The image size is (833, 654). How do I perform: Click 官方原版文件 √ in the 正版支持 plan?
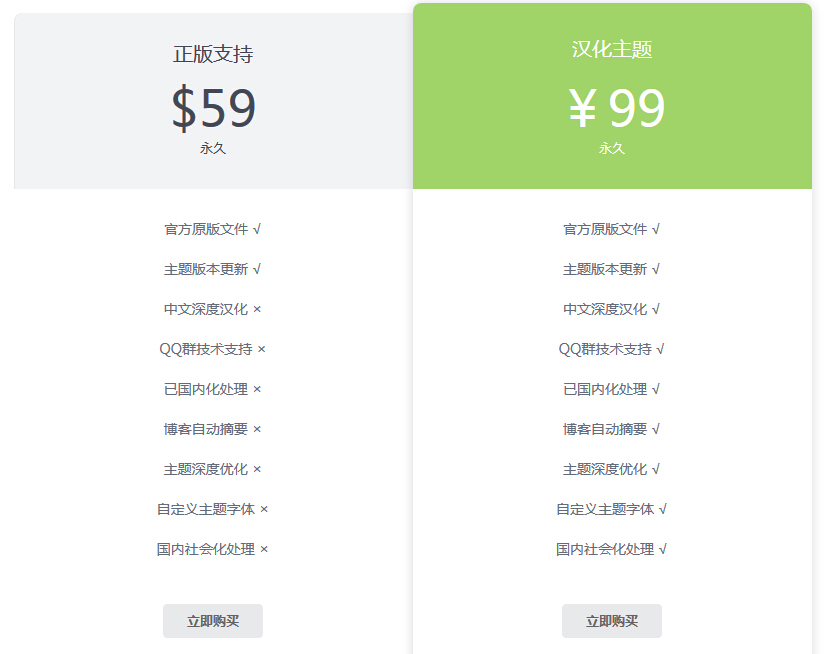[213, 229]
